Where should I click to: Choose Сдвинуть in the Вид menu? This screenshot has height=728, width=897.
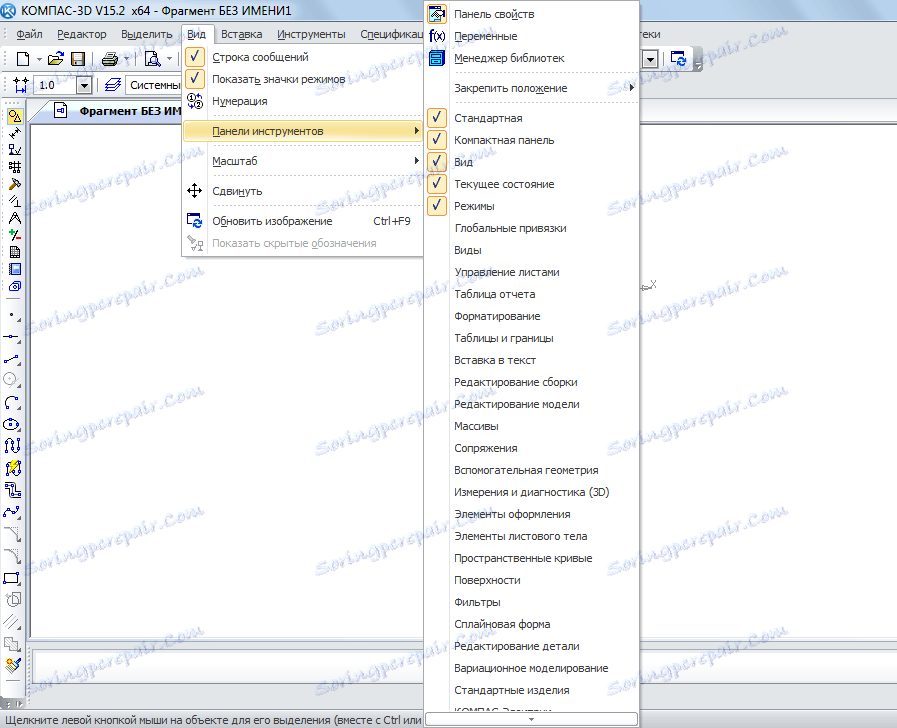303,191
